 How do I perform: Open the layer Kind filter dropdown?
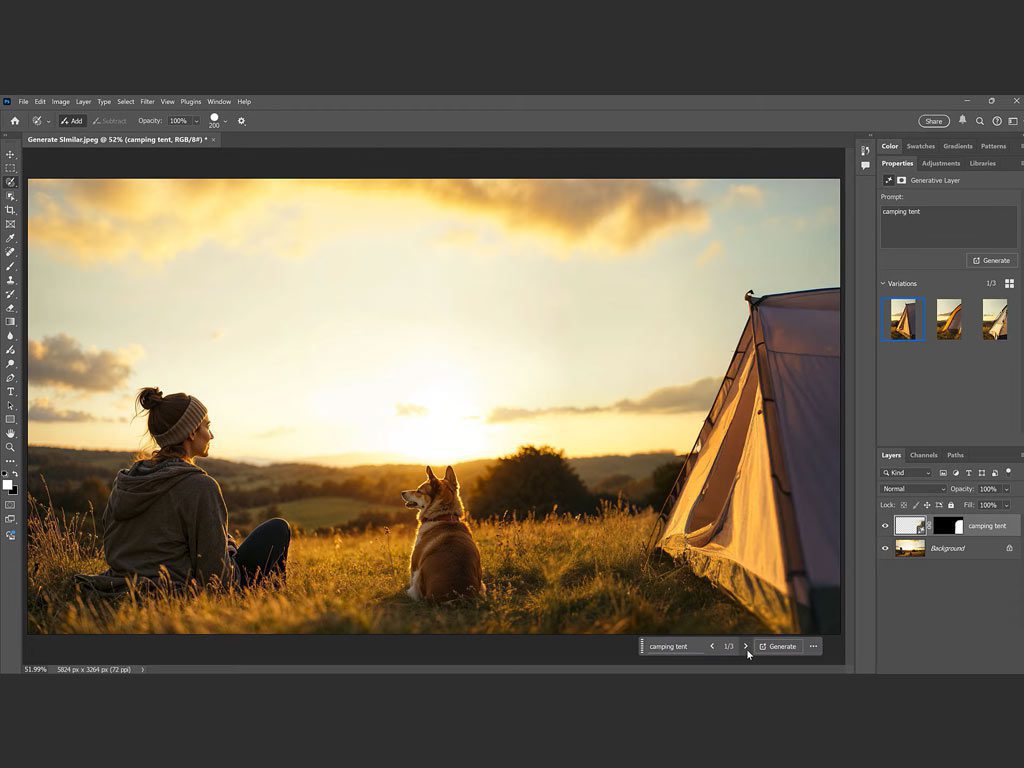[906, 472]
